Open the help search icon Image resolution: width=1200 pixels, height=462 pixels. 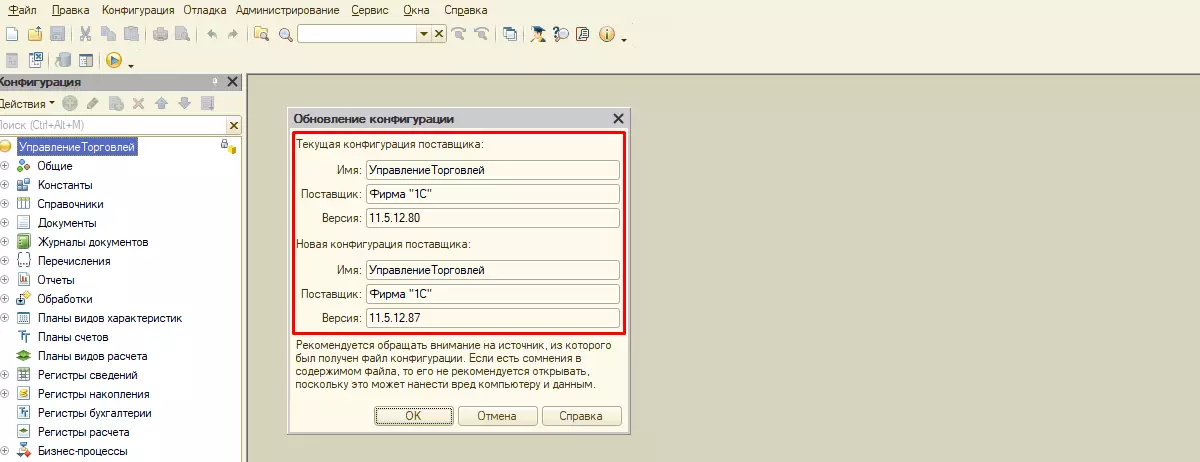click(561, 34)
